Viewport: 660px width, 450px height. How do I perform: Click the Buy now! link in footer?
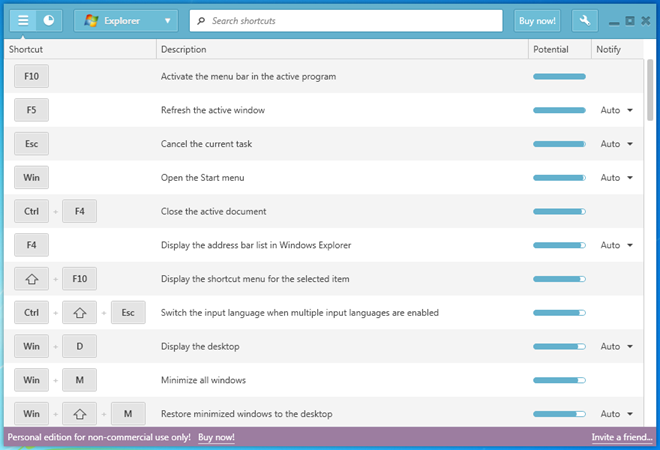(216, 438)
